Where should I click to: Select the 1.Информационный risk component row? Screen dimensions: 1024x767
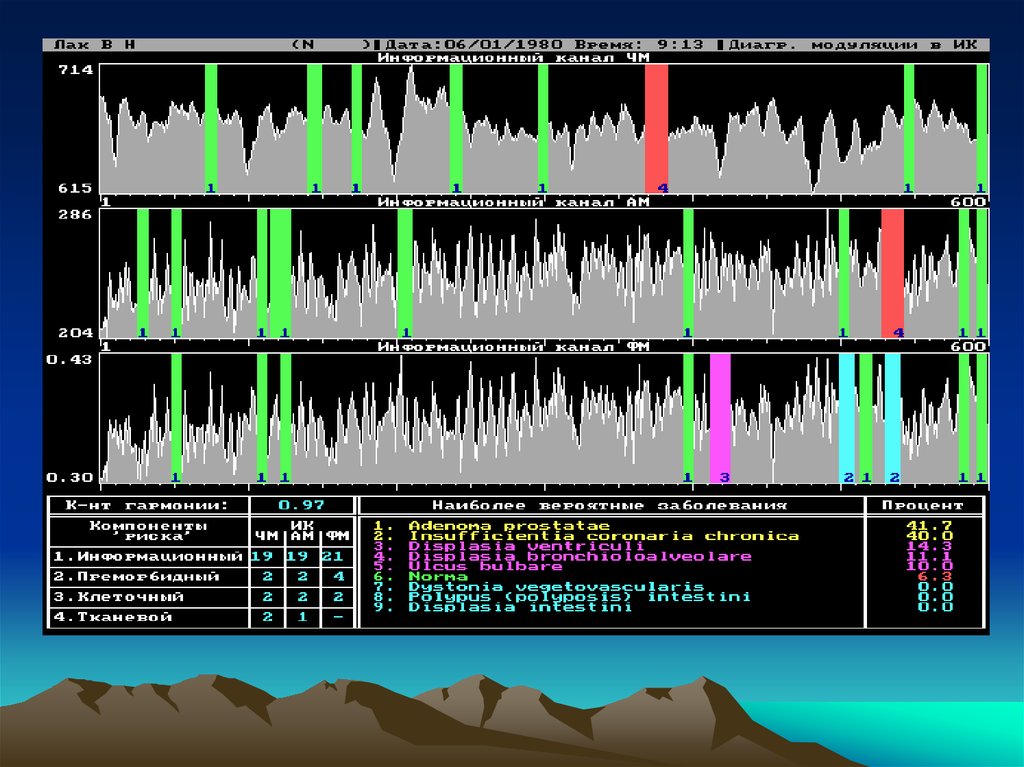click(148, 557)
